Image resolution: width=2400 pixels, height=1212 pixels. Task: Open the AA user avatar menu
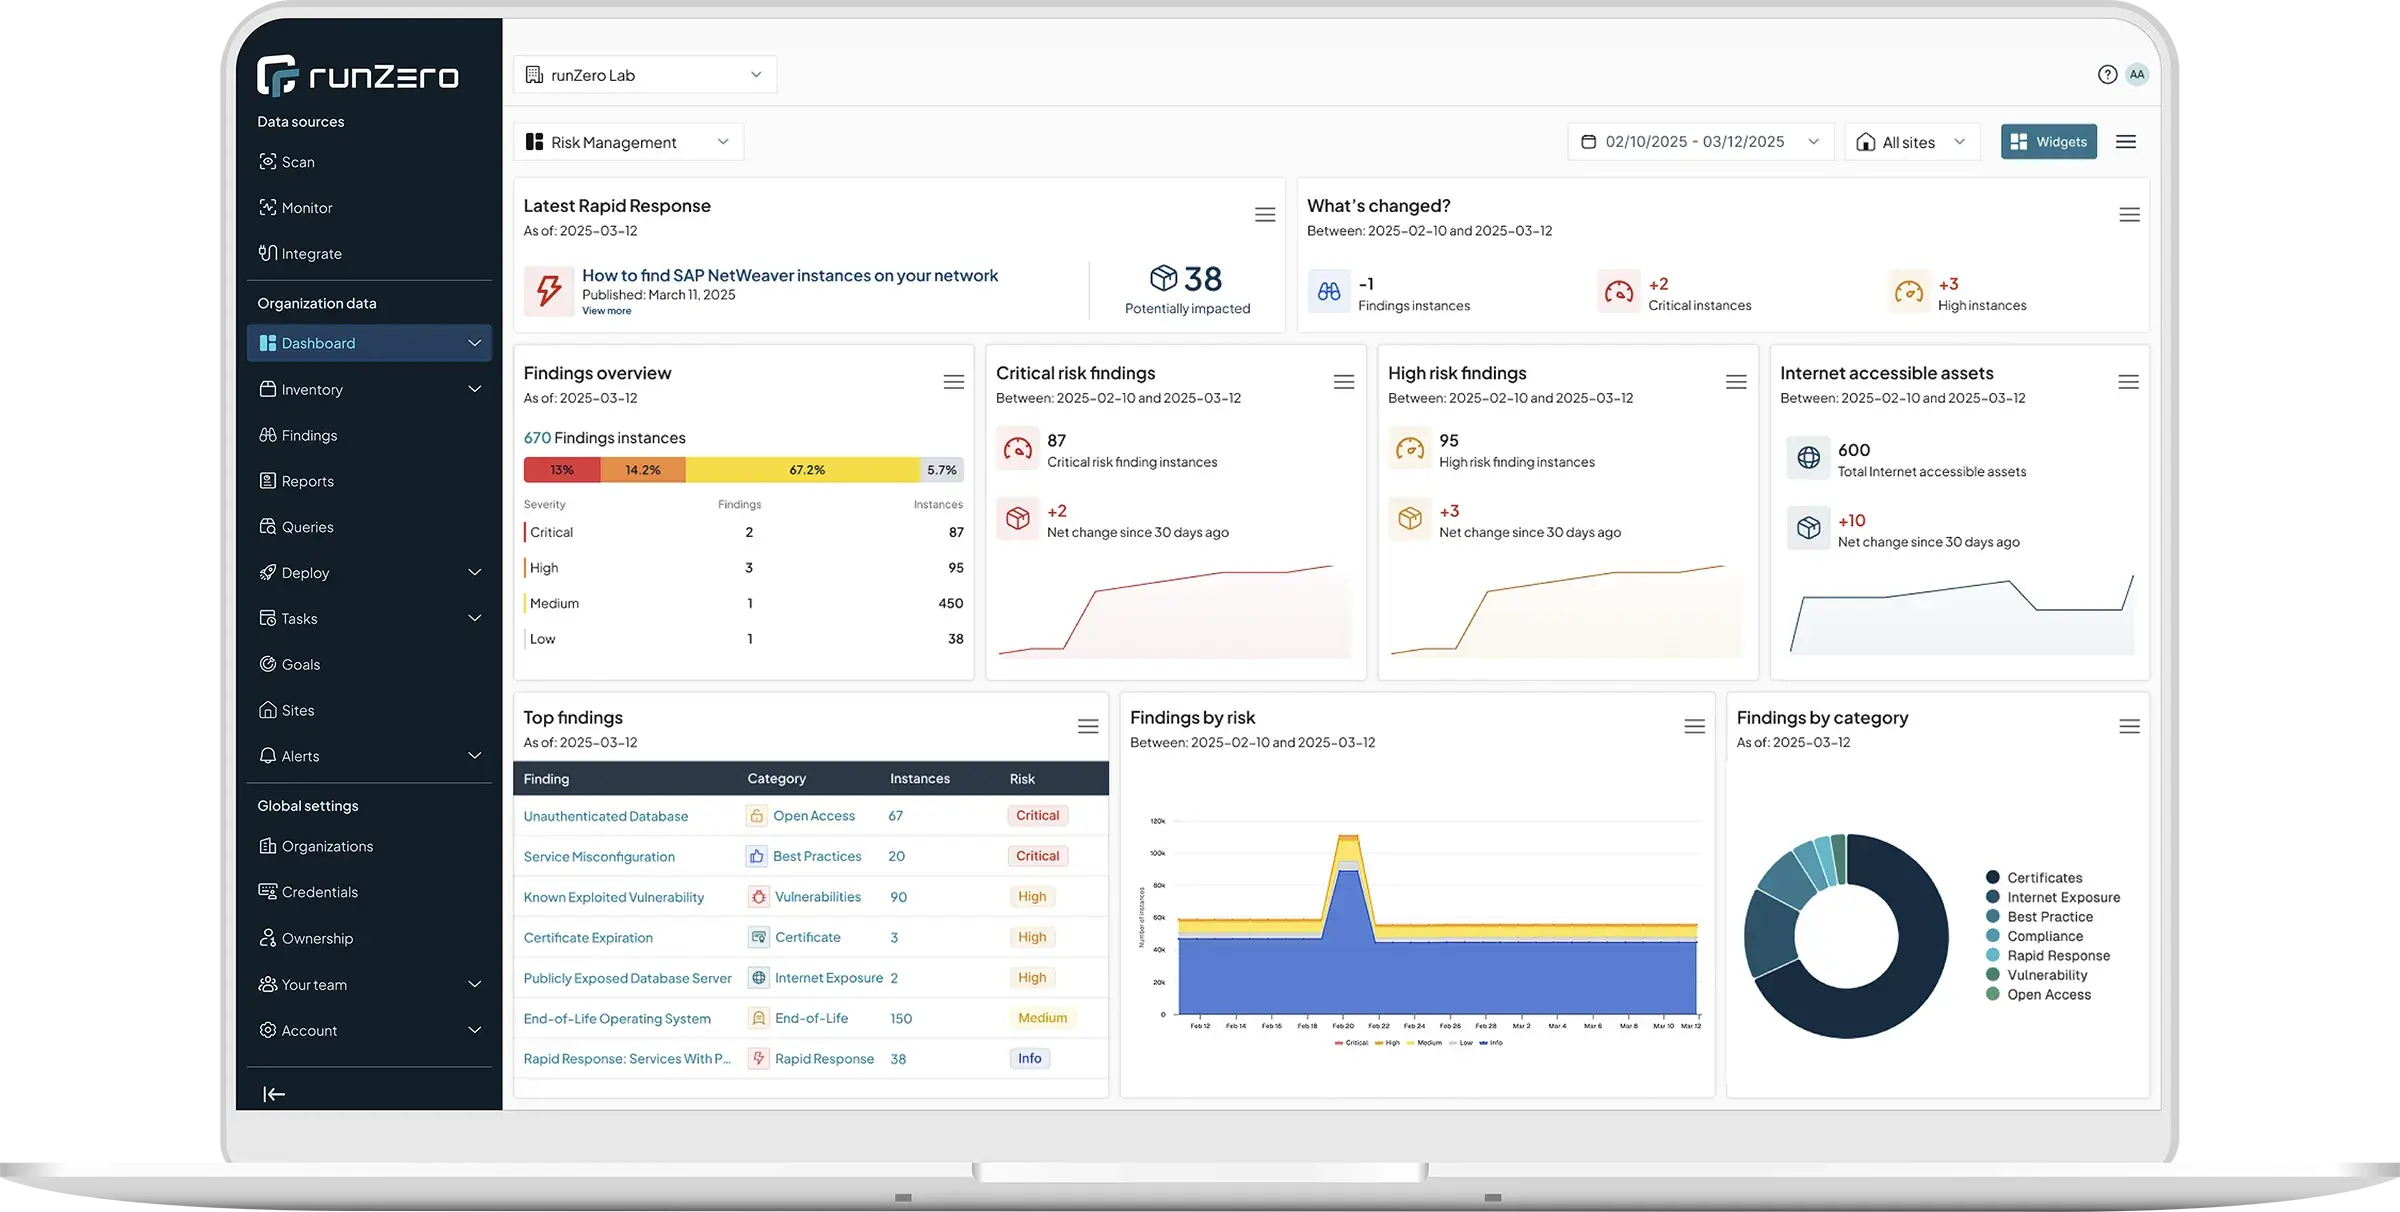pyautogui.click(x=2137, y=75)
